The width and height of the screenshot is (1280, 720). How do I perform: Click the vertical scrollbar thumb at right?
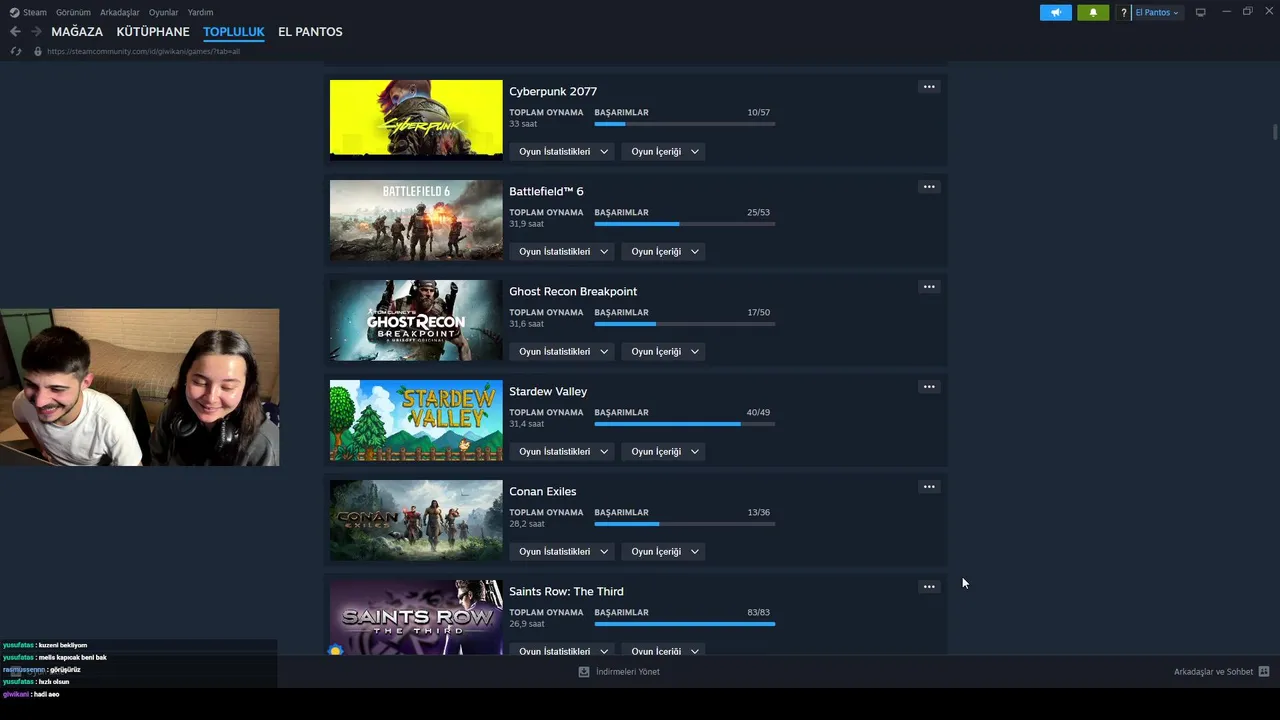click(x=1275, y=132)
